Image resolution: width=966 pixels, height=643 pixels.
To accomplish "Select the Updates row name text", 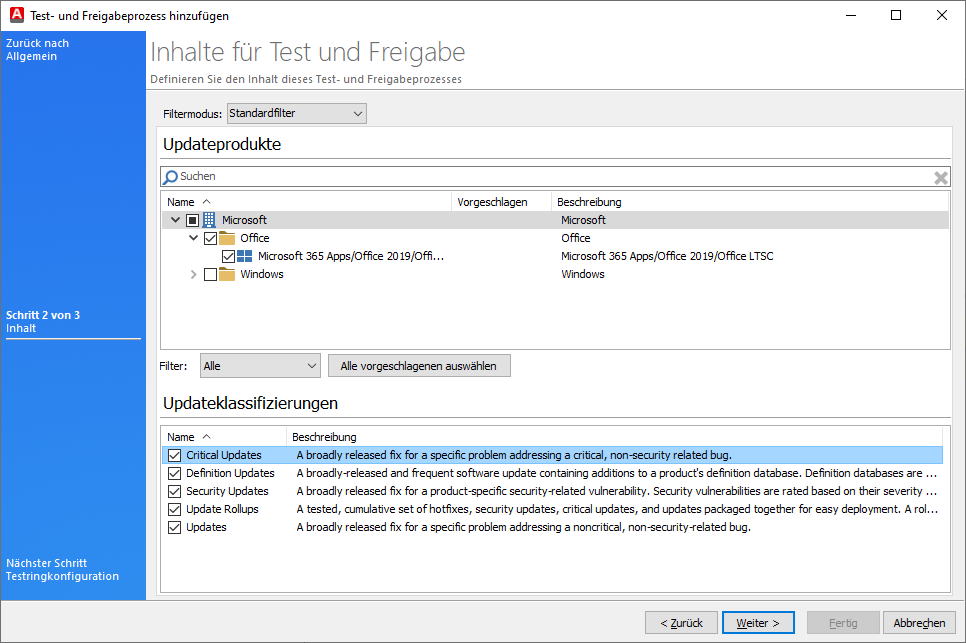I will 206,527.
